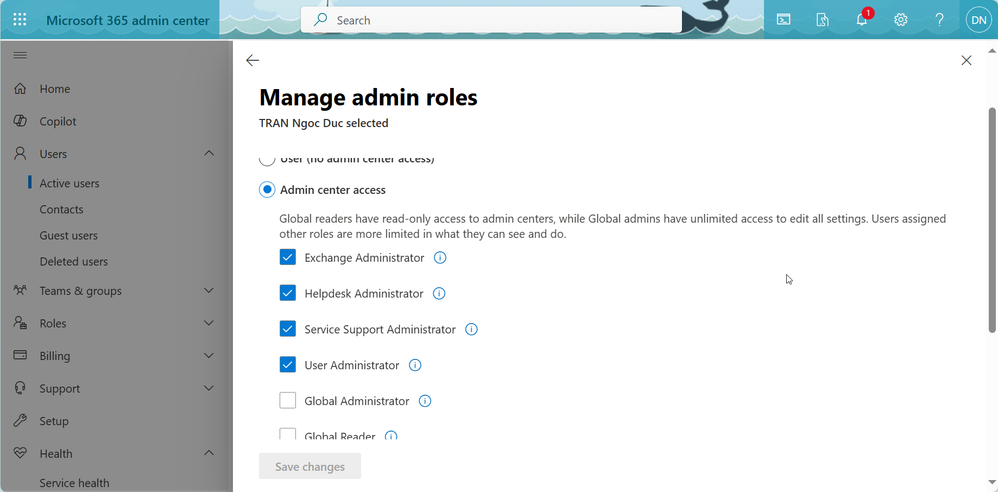Screen dimensions: 998x492
Task: Go to Home in navigation
Action: click(x=55, y=89)
